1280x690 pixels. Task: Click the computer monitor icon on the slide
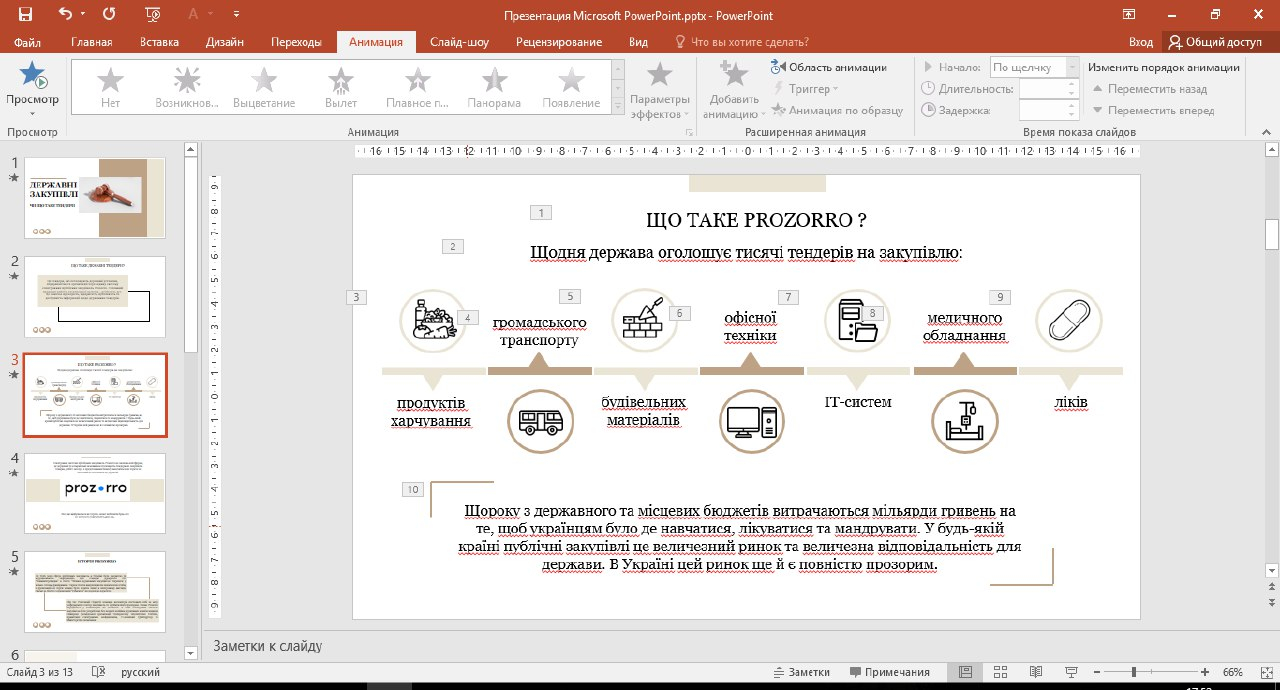tap(753, 421)
